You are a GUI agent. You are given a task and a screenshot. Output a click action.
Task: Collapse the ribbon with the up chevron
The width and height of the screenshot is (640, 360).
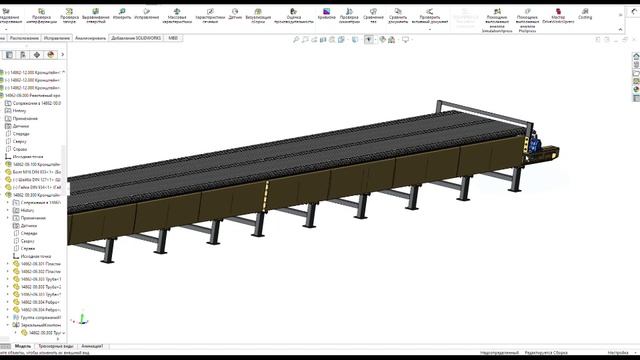tap(620, 29)
